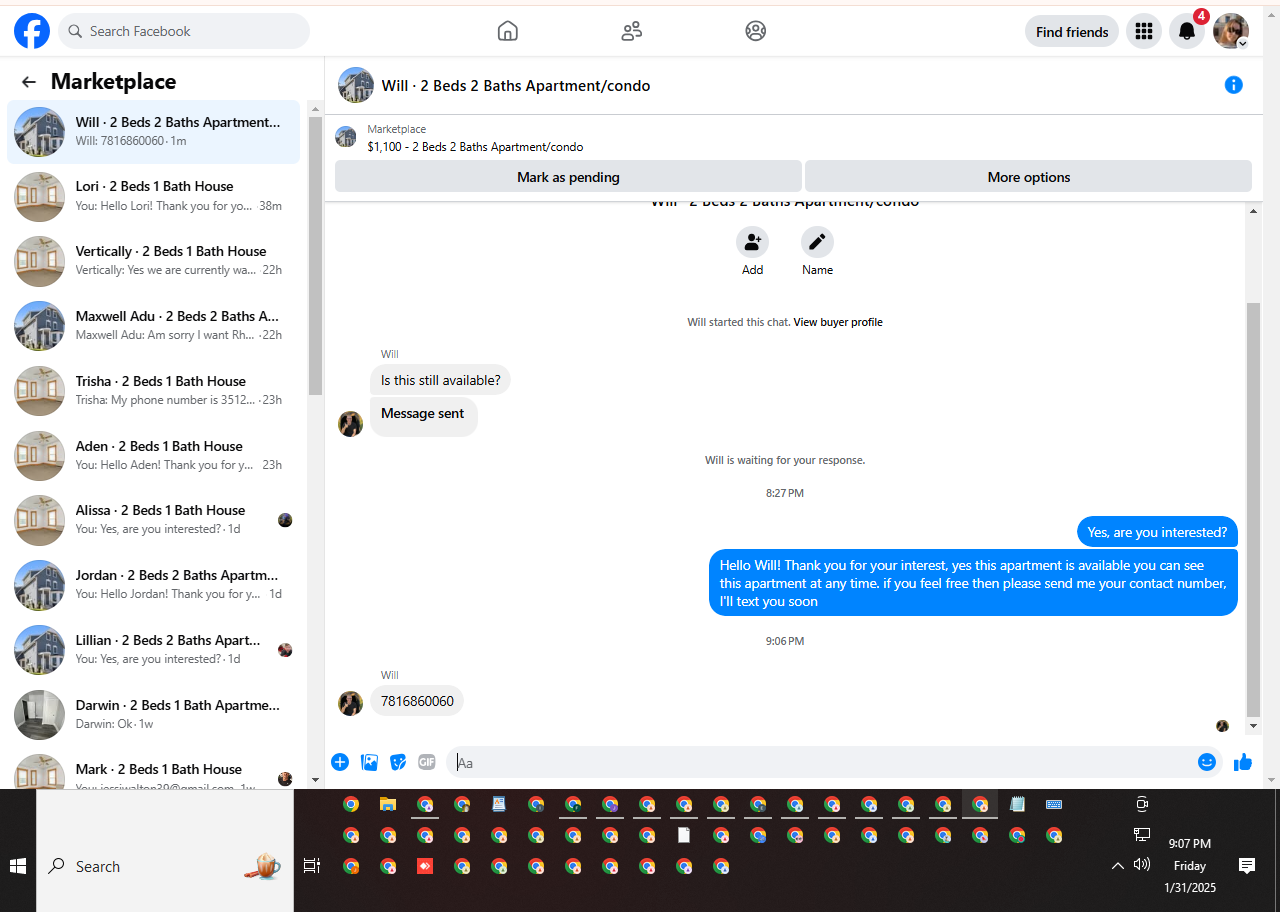This screenshot has height=912, width=1280.
Task: Click the conversation list scrollbar down arrow
Action: (x=315, y=780)
